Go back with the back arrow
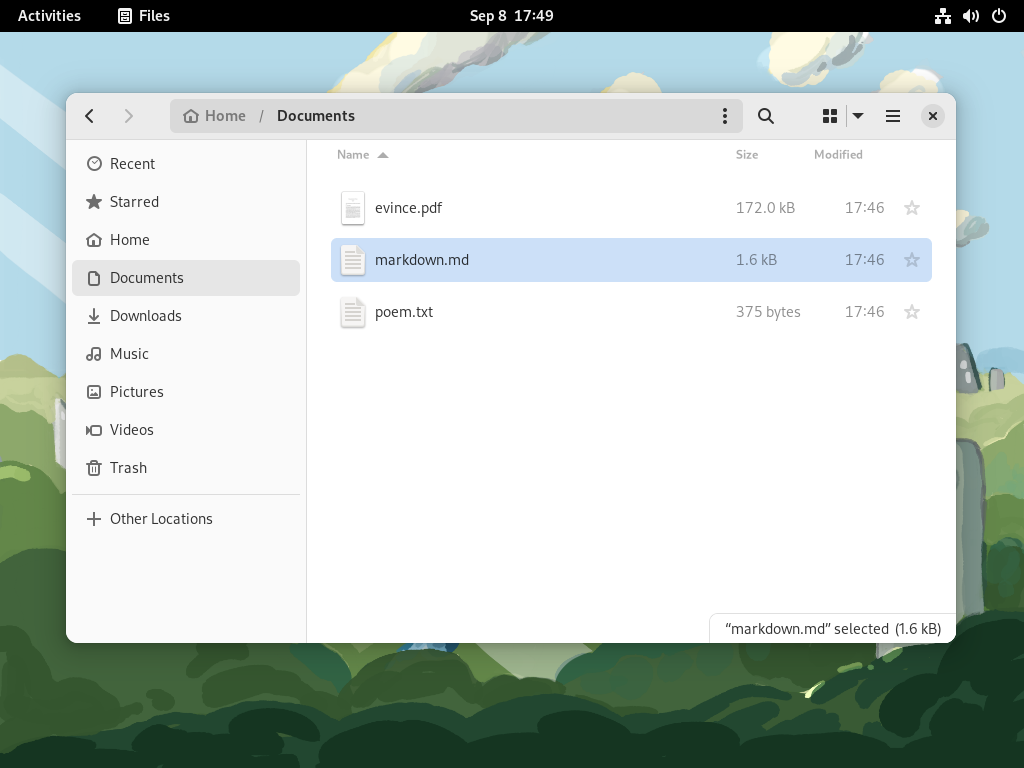1024x768 pixels. pyautogui.click(x=90, y=116)
